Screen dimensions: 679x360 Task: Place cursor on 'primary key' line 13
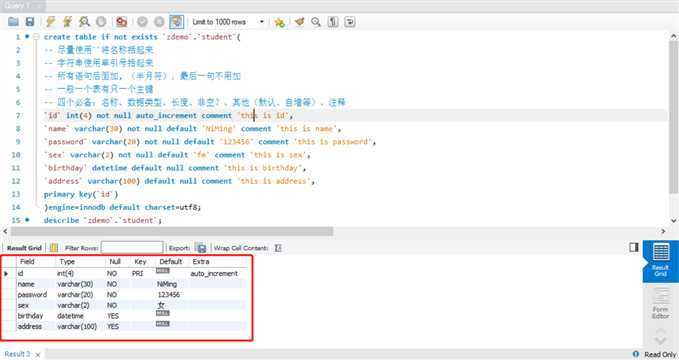click(81, 194)
